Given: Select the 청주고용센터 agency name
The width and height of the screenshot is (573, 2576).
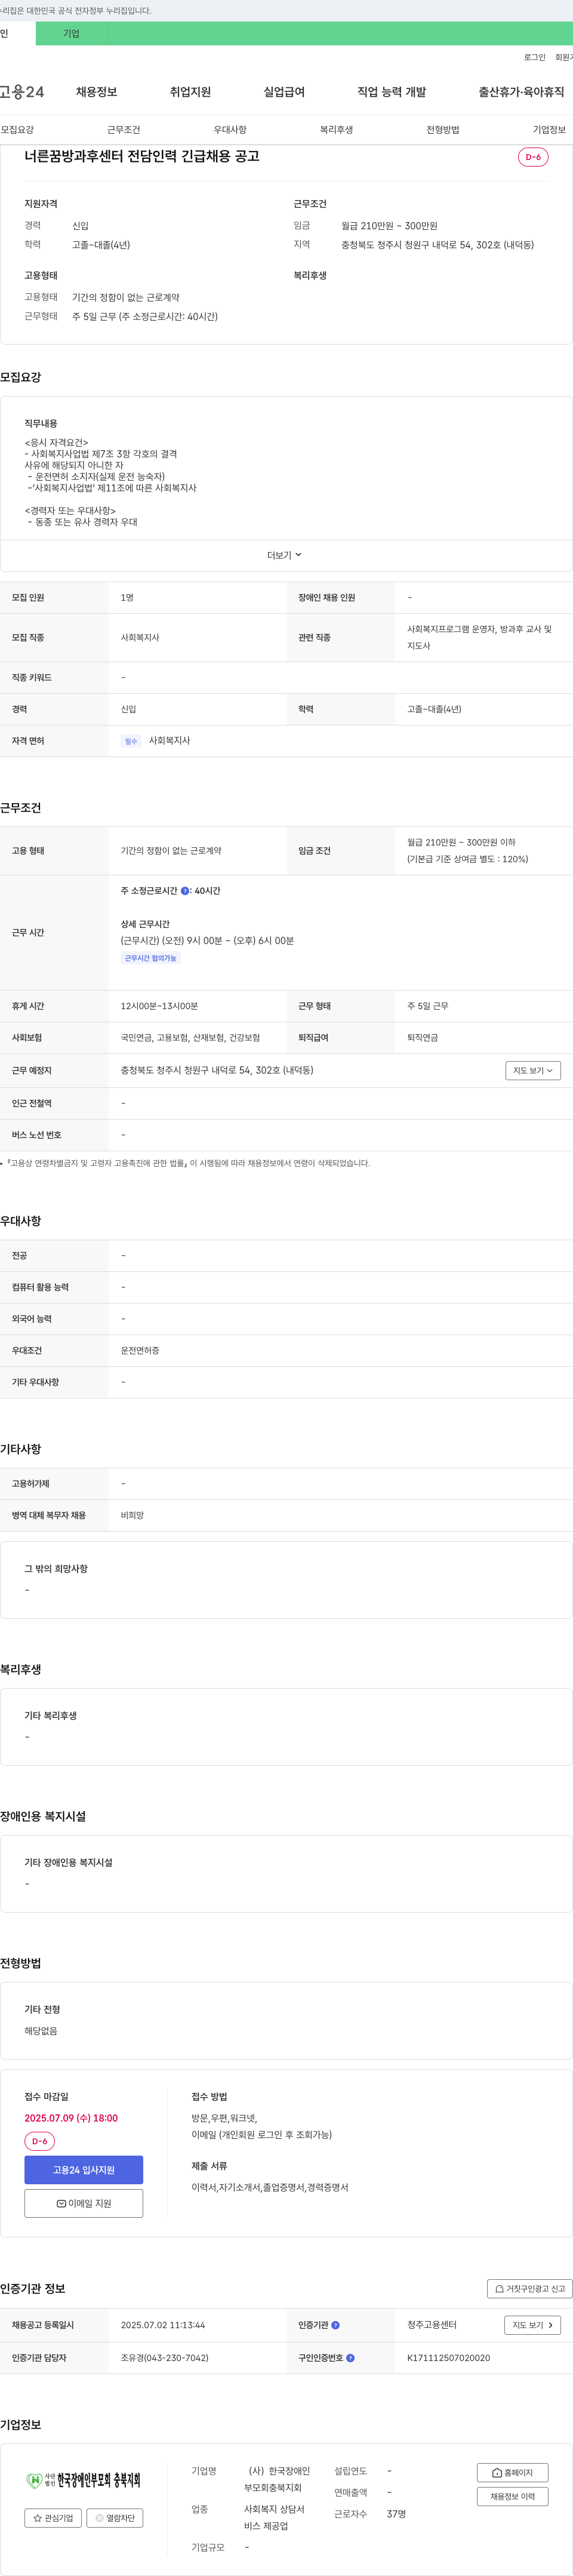Looking at the screenshot, I should point(432,2325).
